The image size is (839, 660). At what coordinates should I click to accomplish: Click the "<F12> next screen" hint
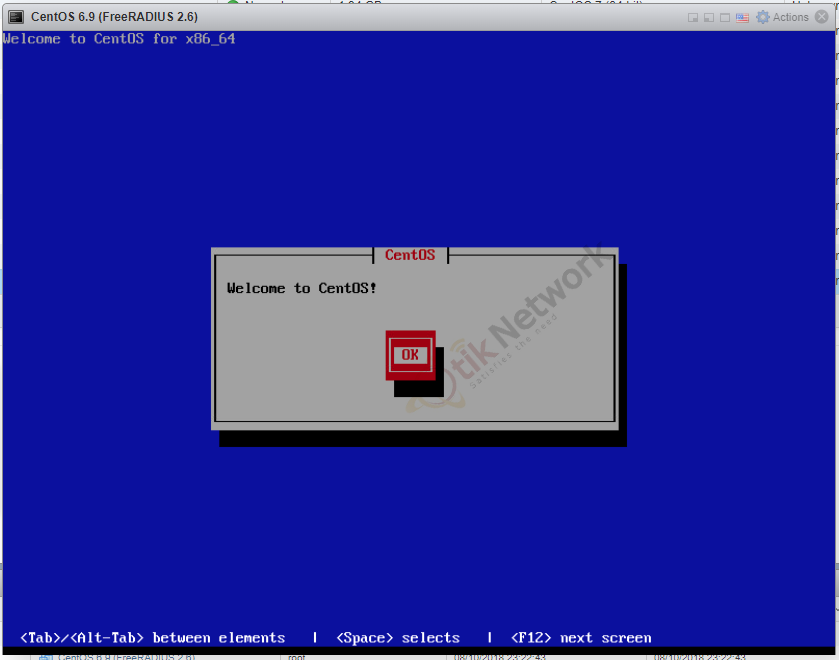click(x=581, y=638)
